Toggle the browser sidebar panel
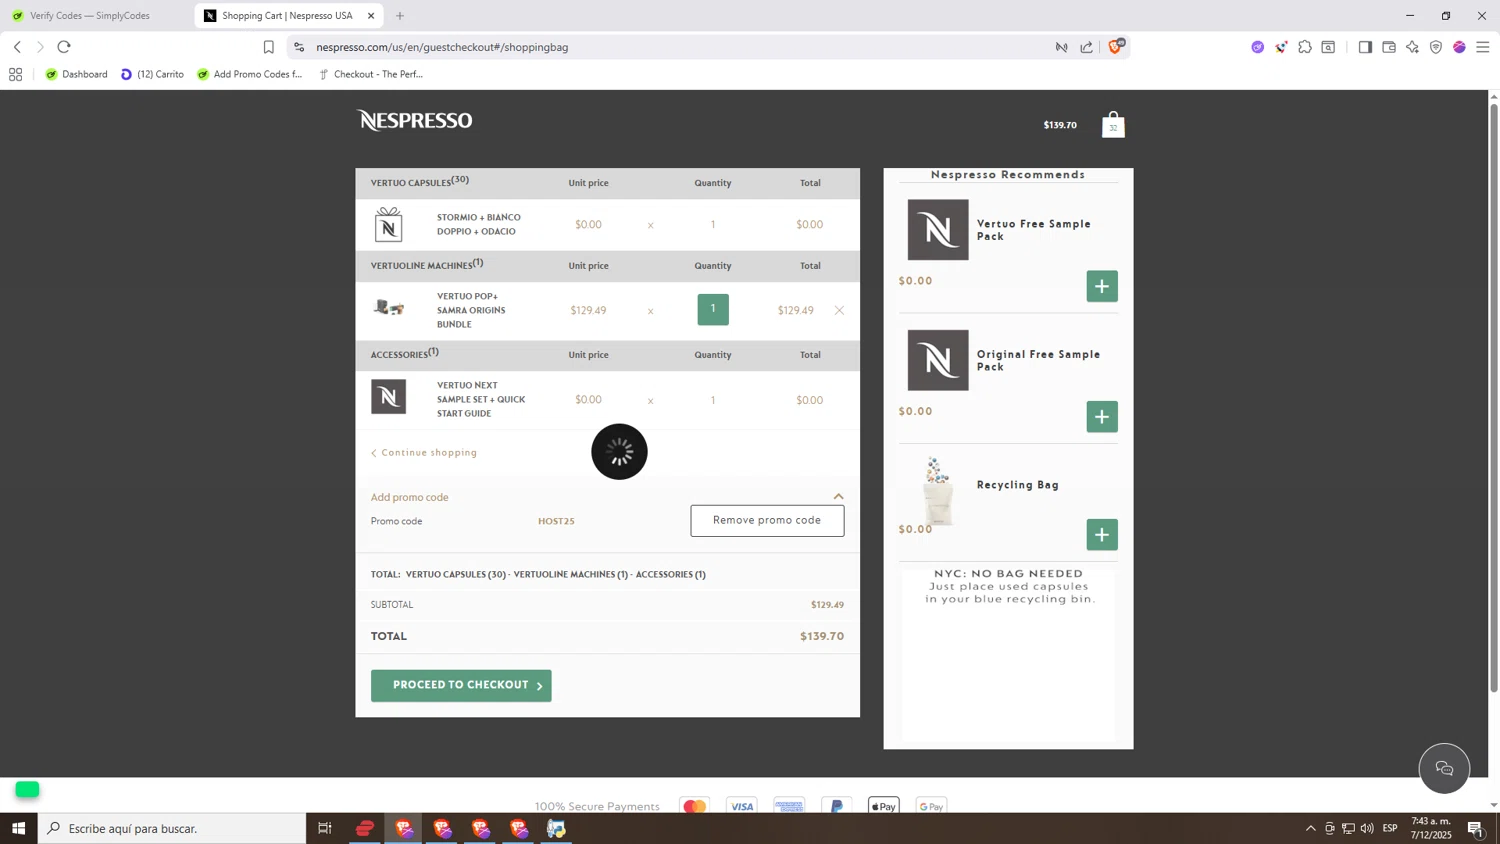 [x=1365, y=47]
